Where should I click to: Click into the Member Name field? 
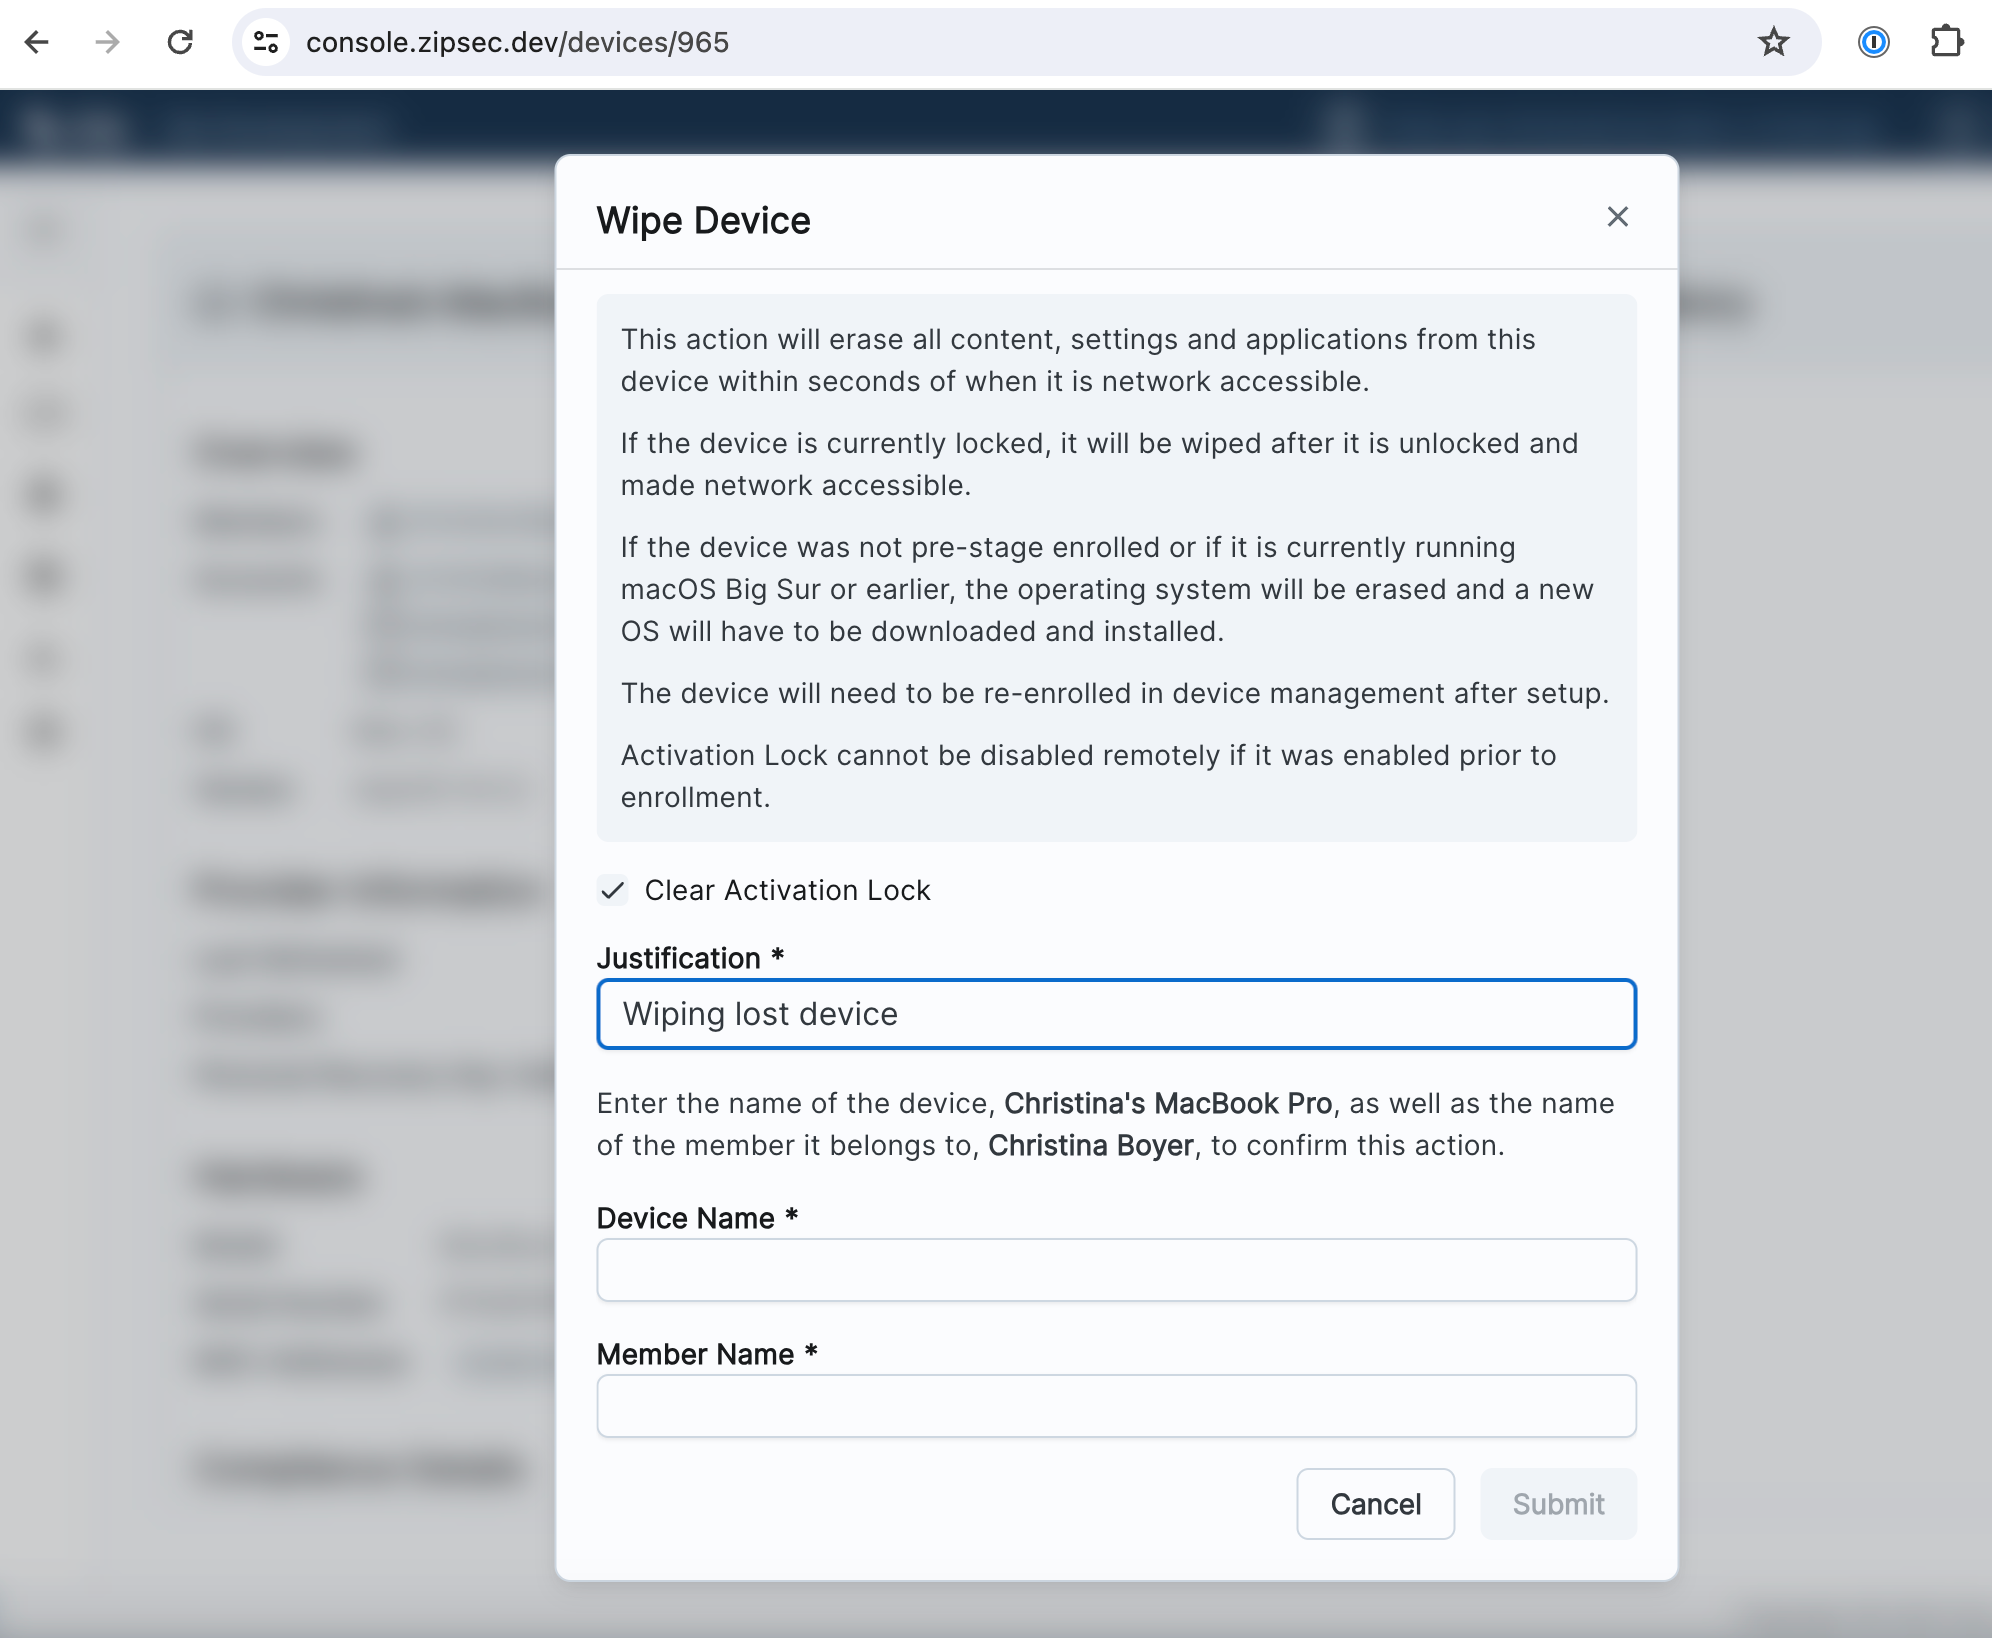1116,1406
